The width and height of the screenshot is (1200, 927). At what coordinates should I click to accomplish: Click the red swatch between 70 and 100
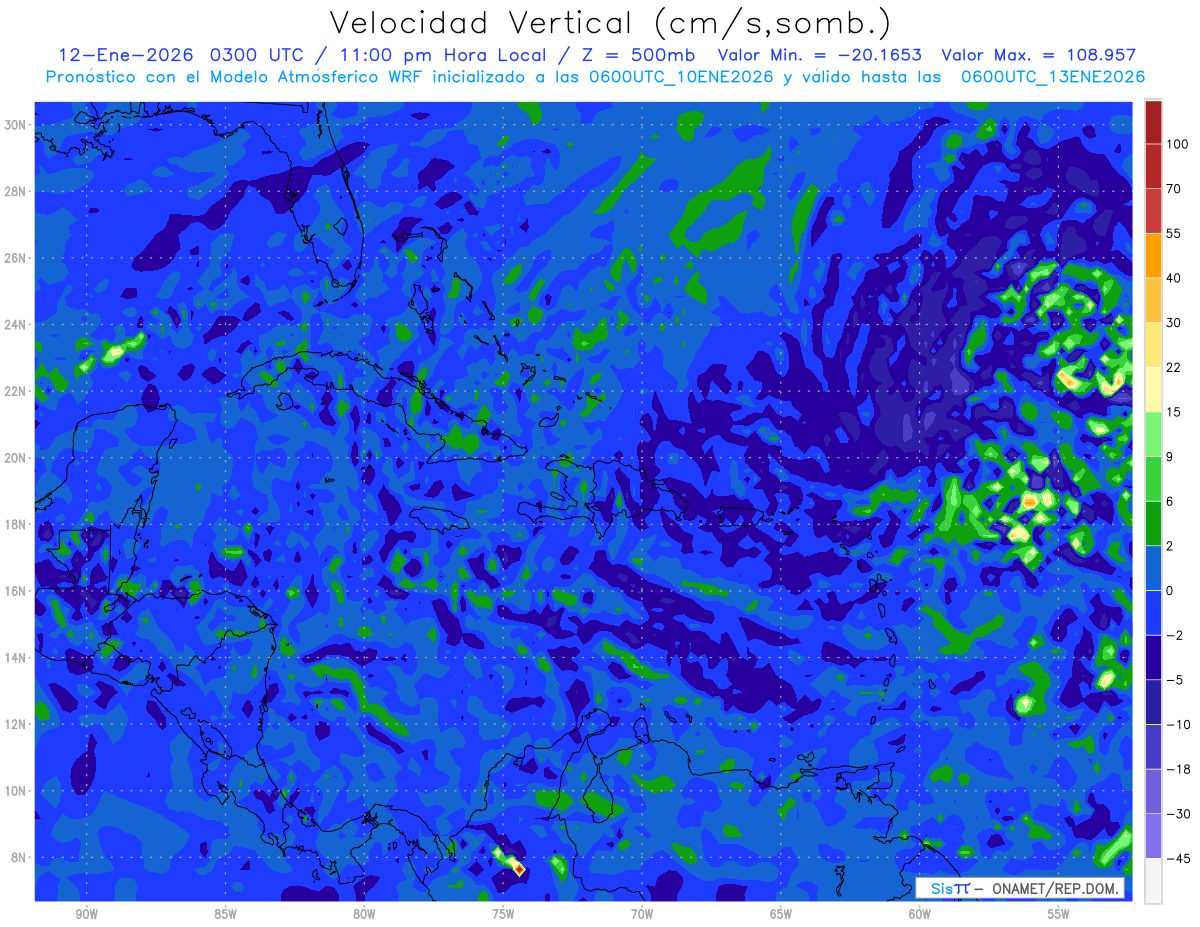click(1153, 166)
